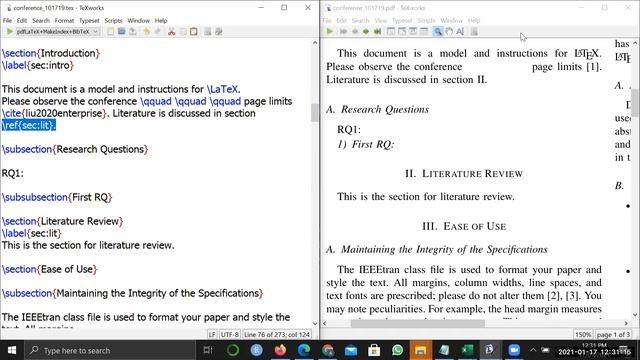Open Firefox from the taskbar
The image size is (640, 360).
(x=280, y=350)
